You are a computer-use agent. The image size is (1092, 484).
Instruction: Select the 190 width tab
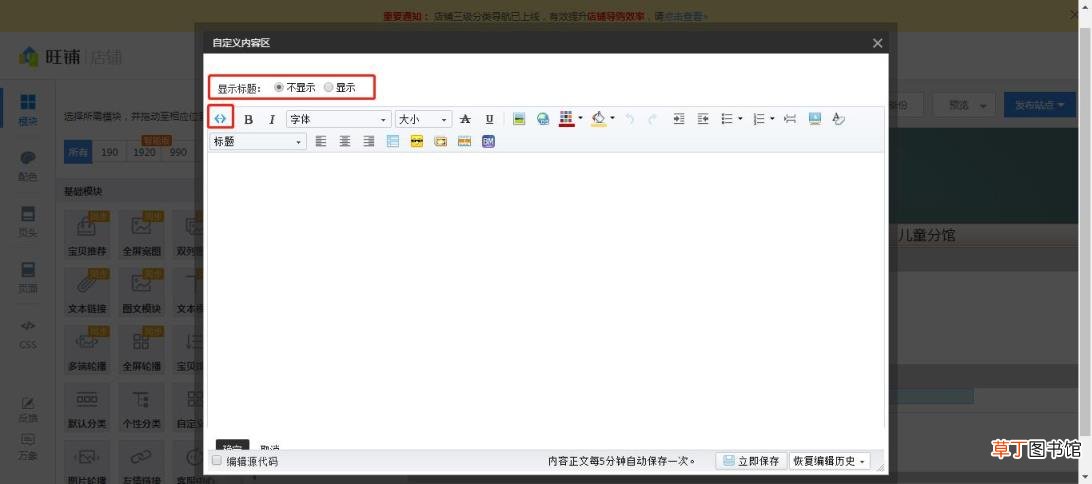(x=109, y=153)
